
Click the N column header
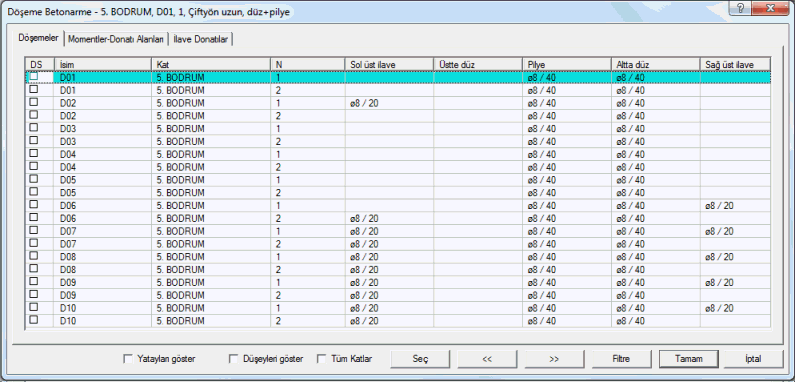coord(307,64)
